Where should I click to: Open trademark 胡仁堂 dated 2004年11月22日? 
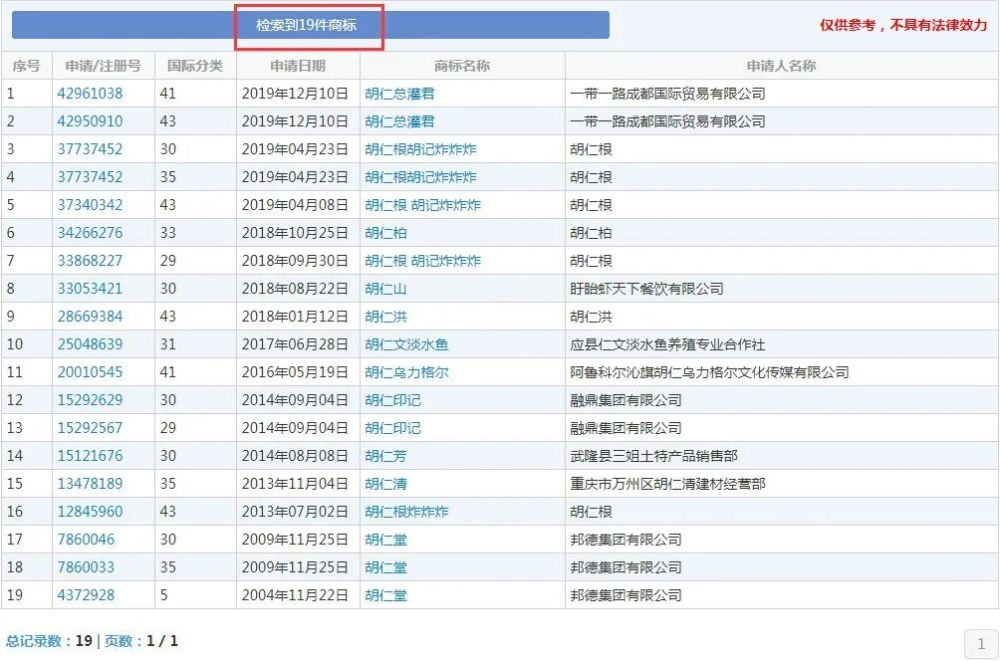pyautogui.click(x=386, y=595)
